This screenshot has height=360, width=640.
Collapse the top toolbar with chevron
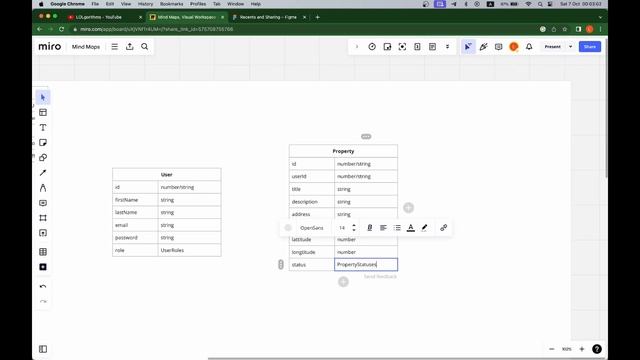pos(357,47)
